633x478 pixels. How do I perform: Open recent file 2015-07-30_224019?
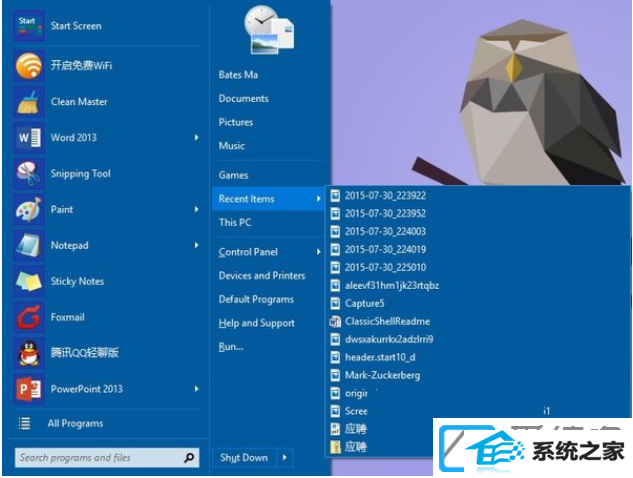tap(385, 249)
